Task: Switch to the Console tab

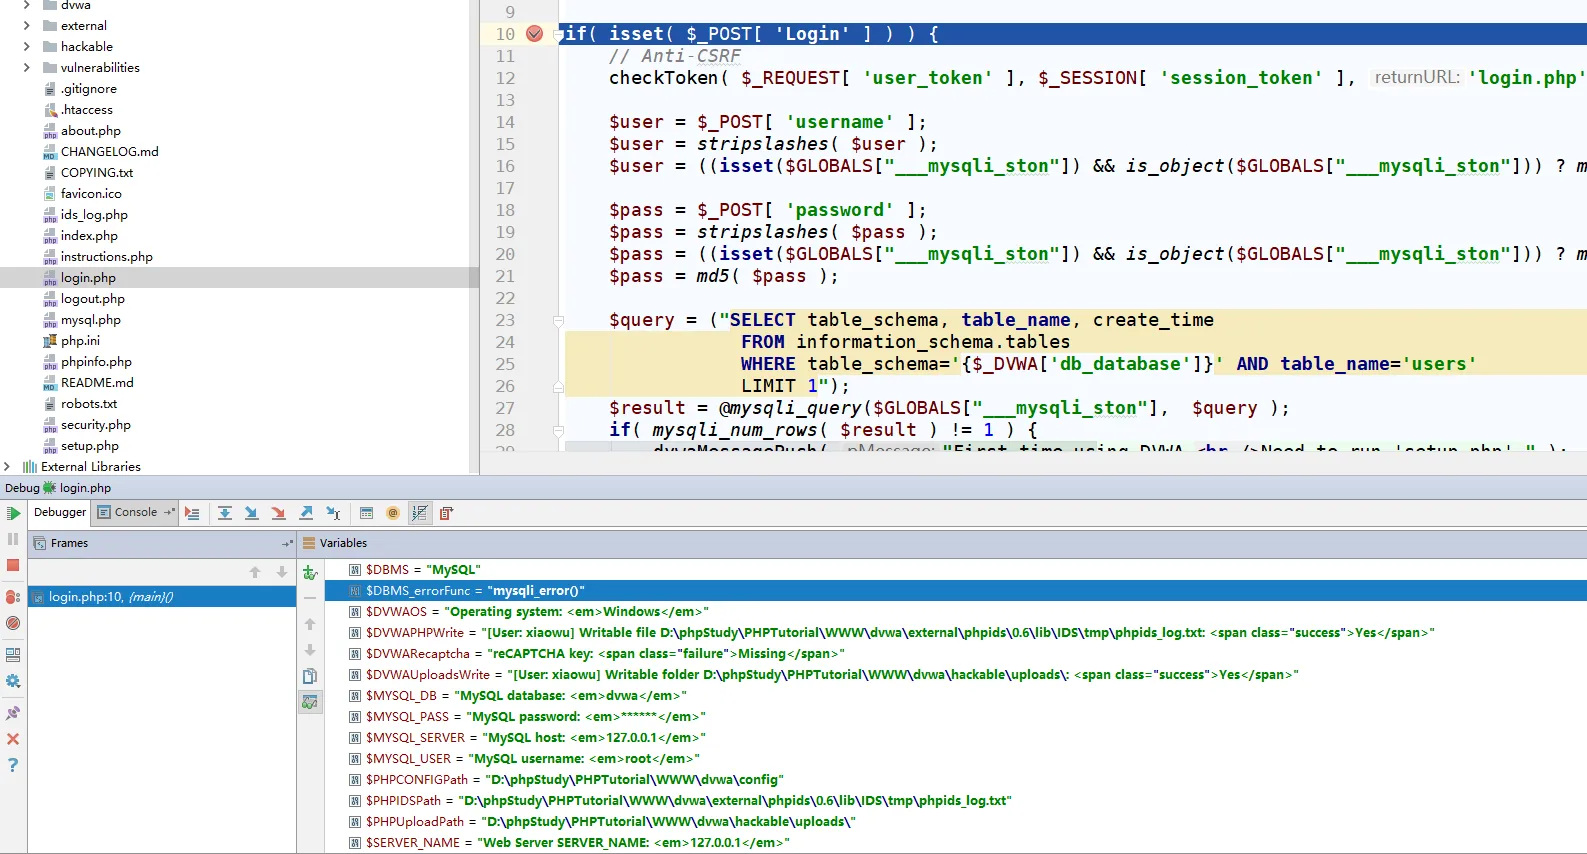Action: [135, 512]
